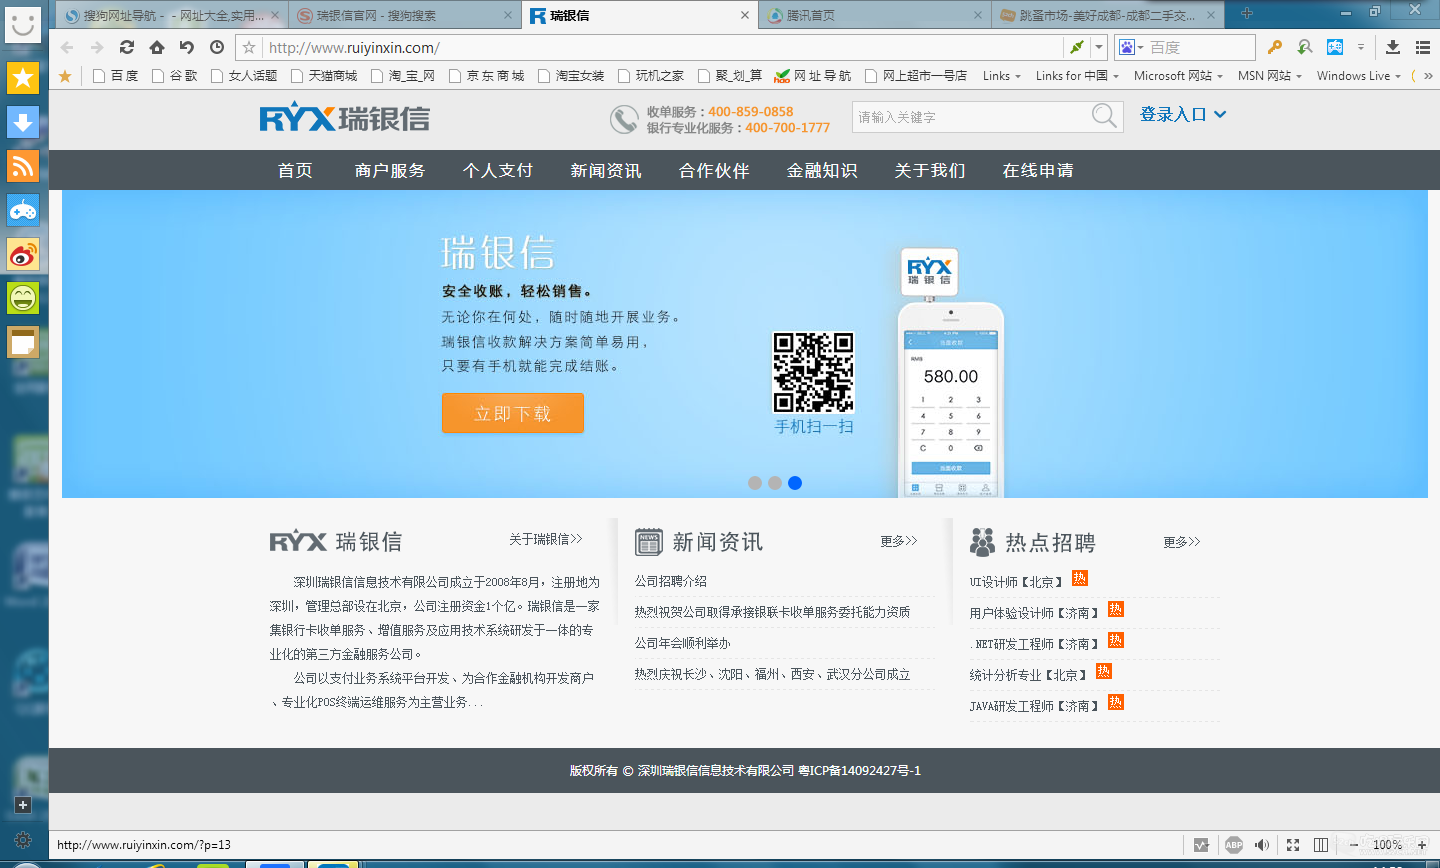Open the 新闻资讯 更多>> link

(898, 541)
